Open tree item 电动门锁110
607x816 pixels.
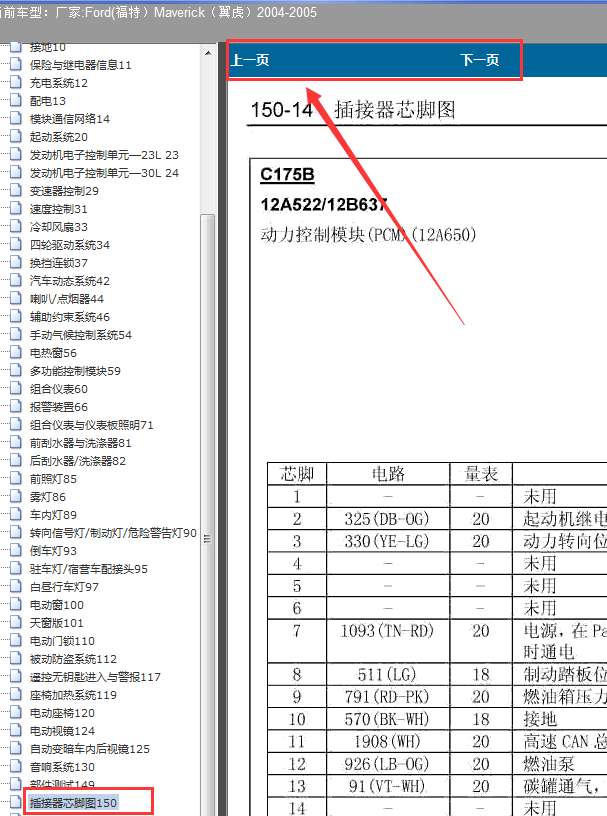pyautogui.click(x=62, y=641)
